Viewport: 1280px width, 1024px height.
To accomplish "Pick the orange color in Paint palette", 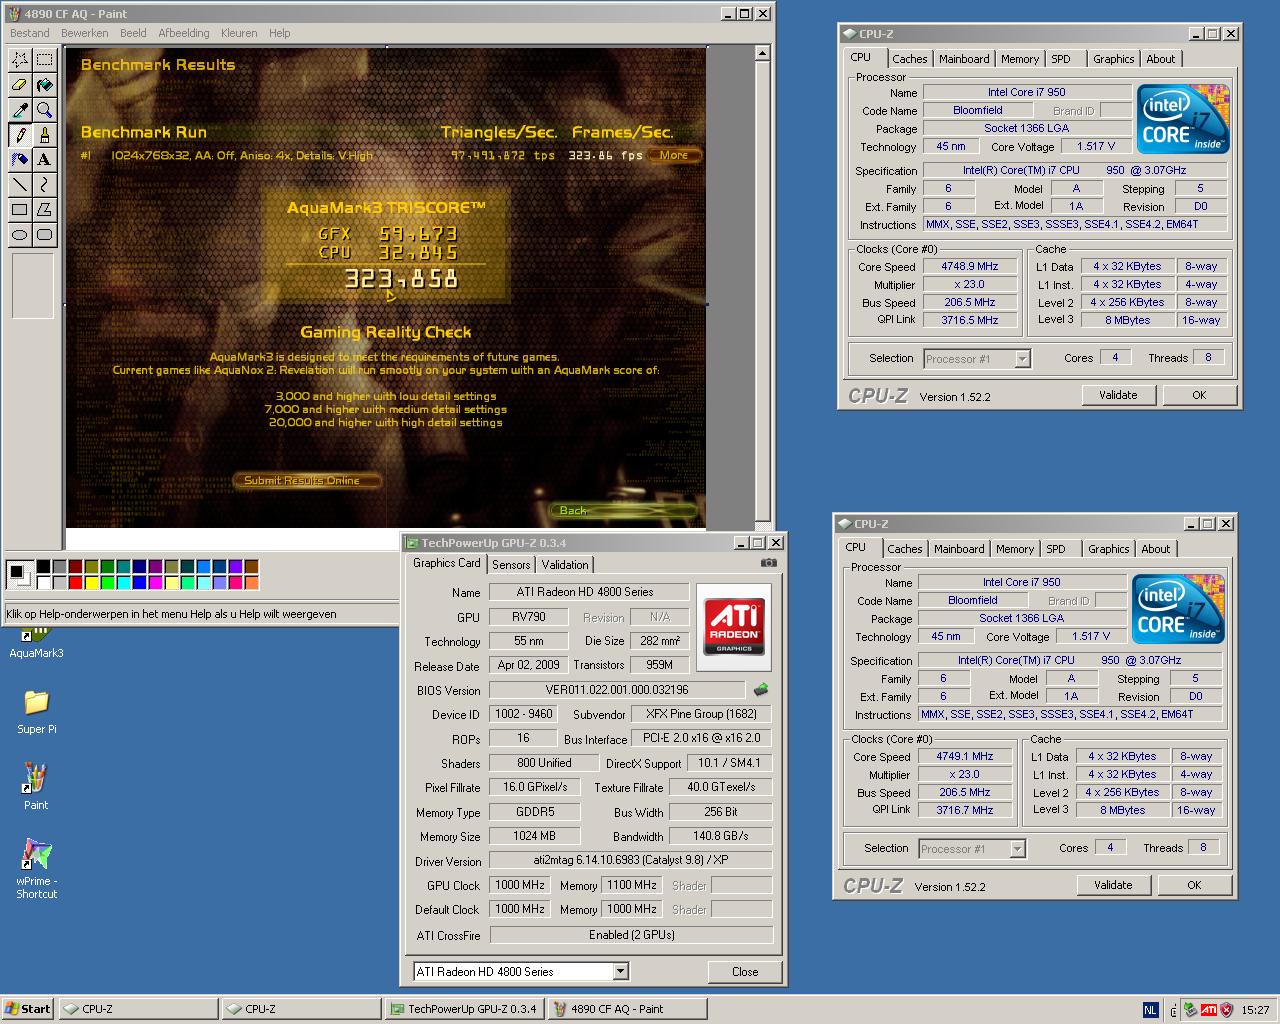I will (251, 582).
